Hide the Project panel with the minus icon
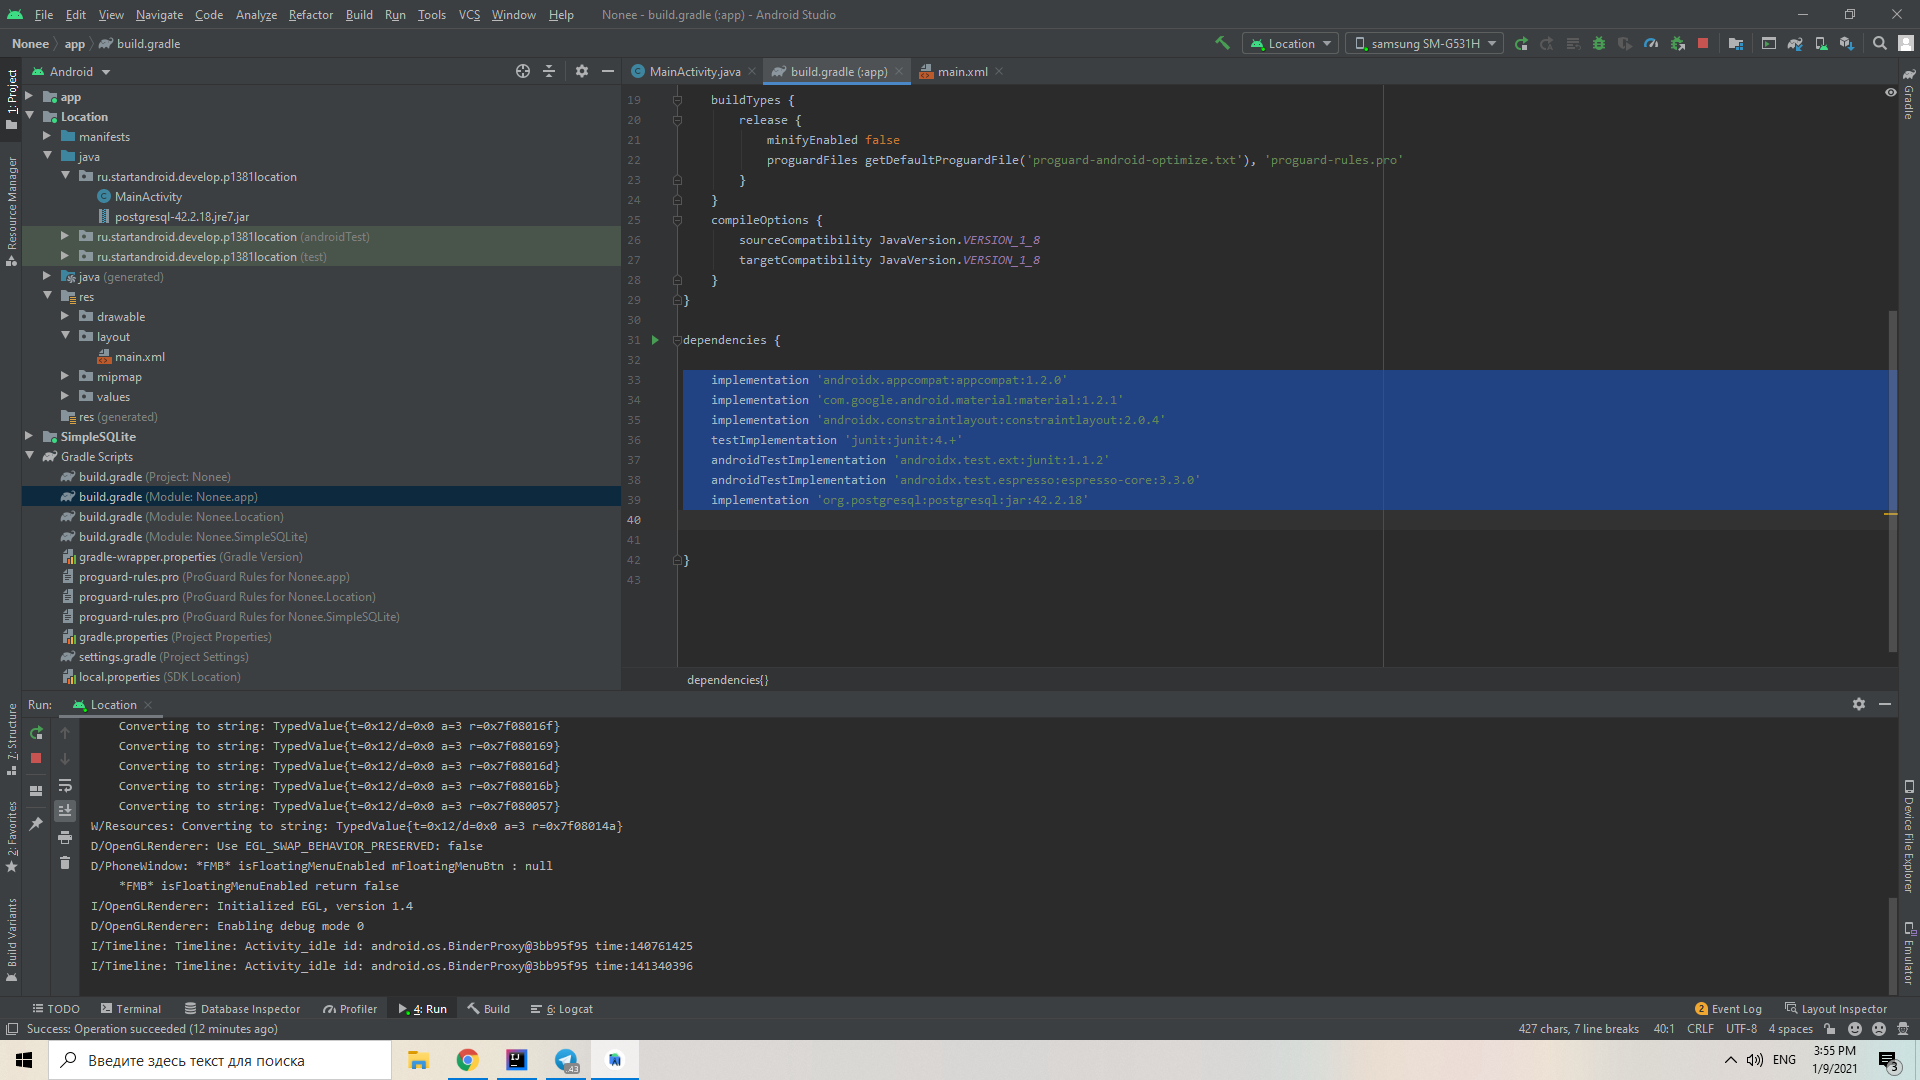This screenshot has width=1920, height=1080. [607, 71]
